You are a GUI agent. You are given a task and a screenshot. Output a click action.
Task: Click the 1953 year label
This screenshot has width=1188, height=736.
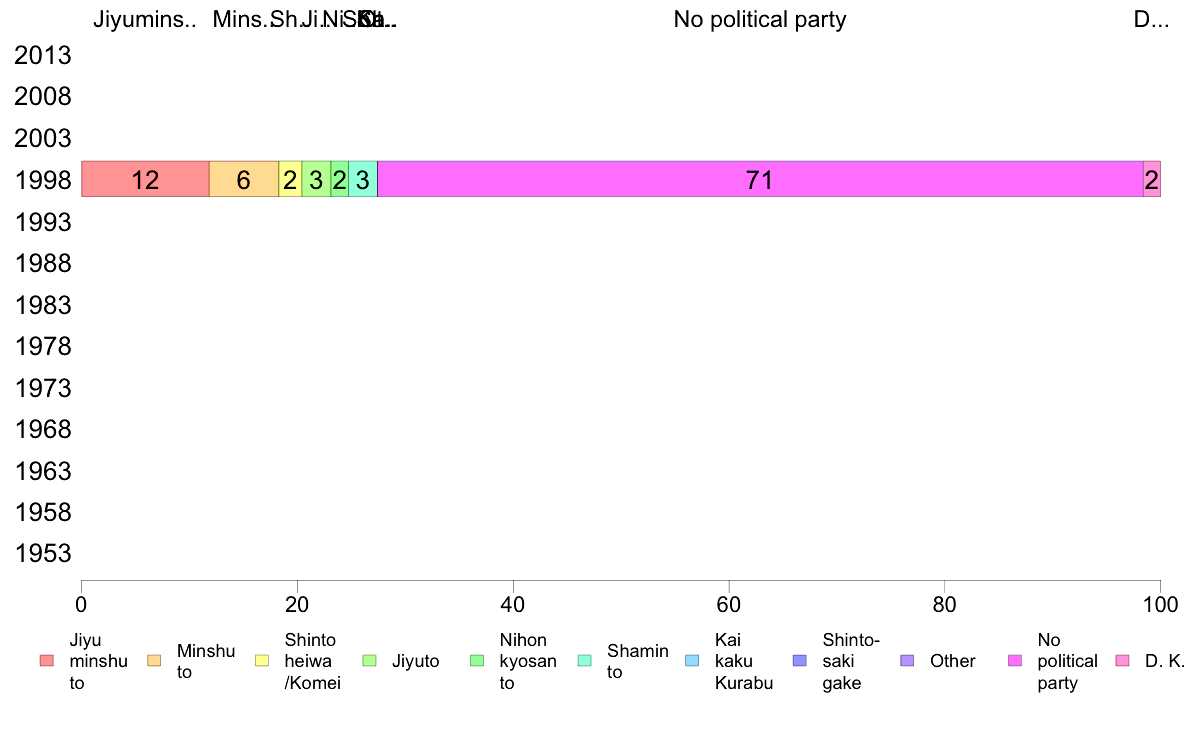[x=43, y=553]
